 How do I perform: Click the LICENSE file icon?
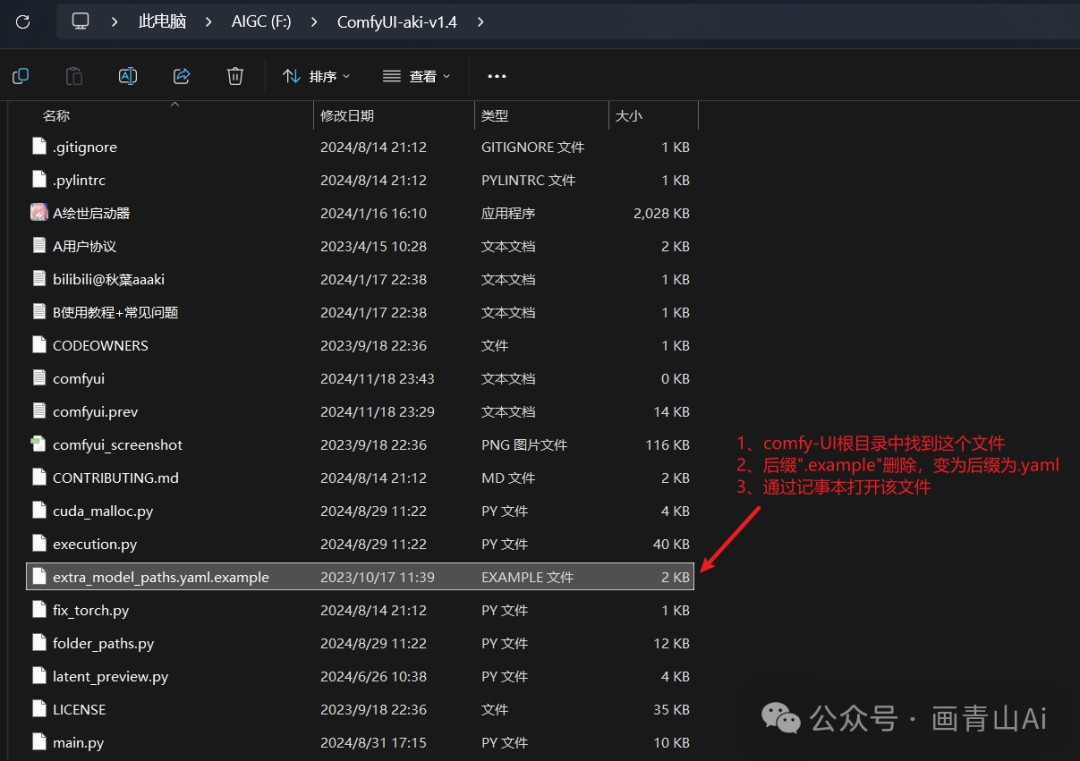[39, 708]
